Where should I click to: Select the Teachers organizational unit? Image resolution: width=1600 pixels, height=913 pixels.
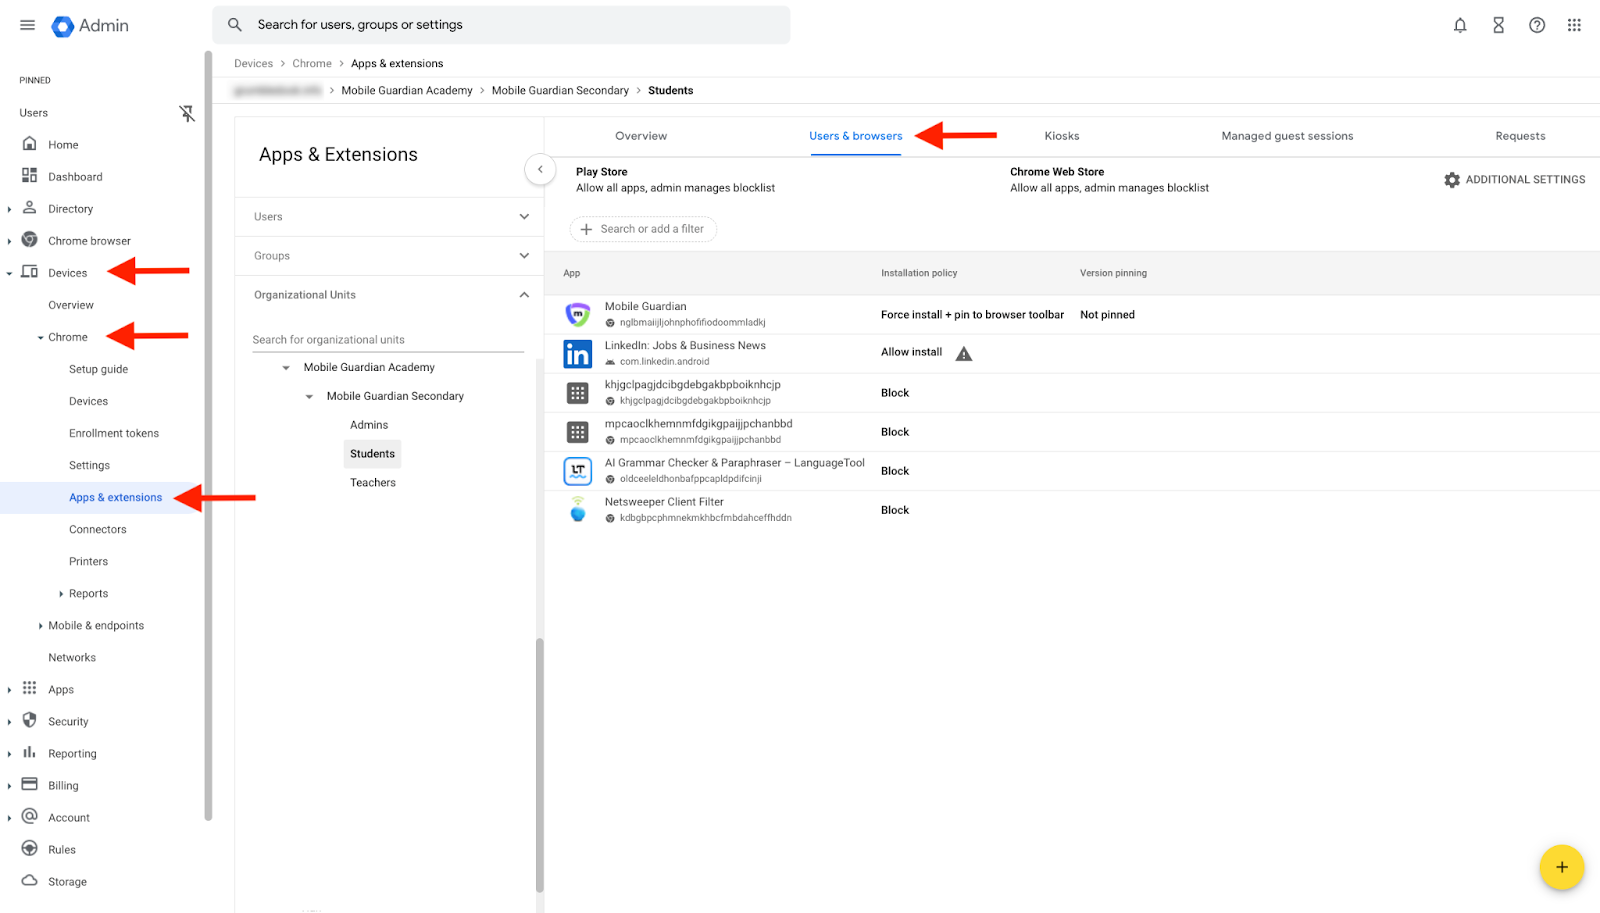[x=373, y=483]
